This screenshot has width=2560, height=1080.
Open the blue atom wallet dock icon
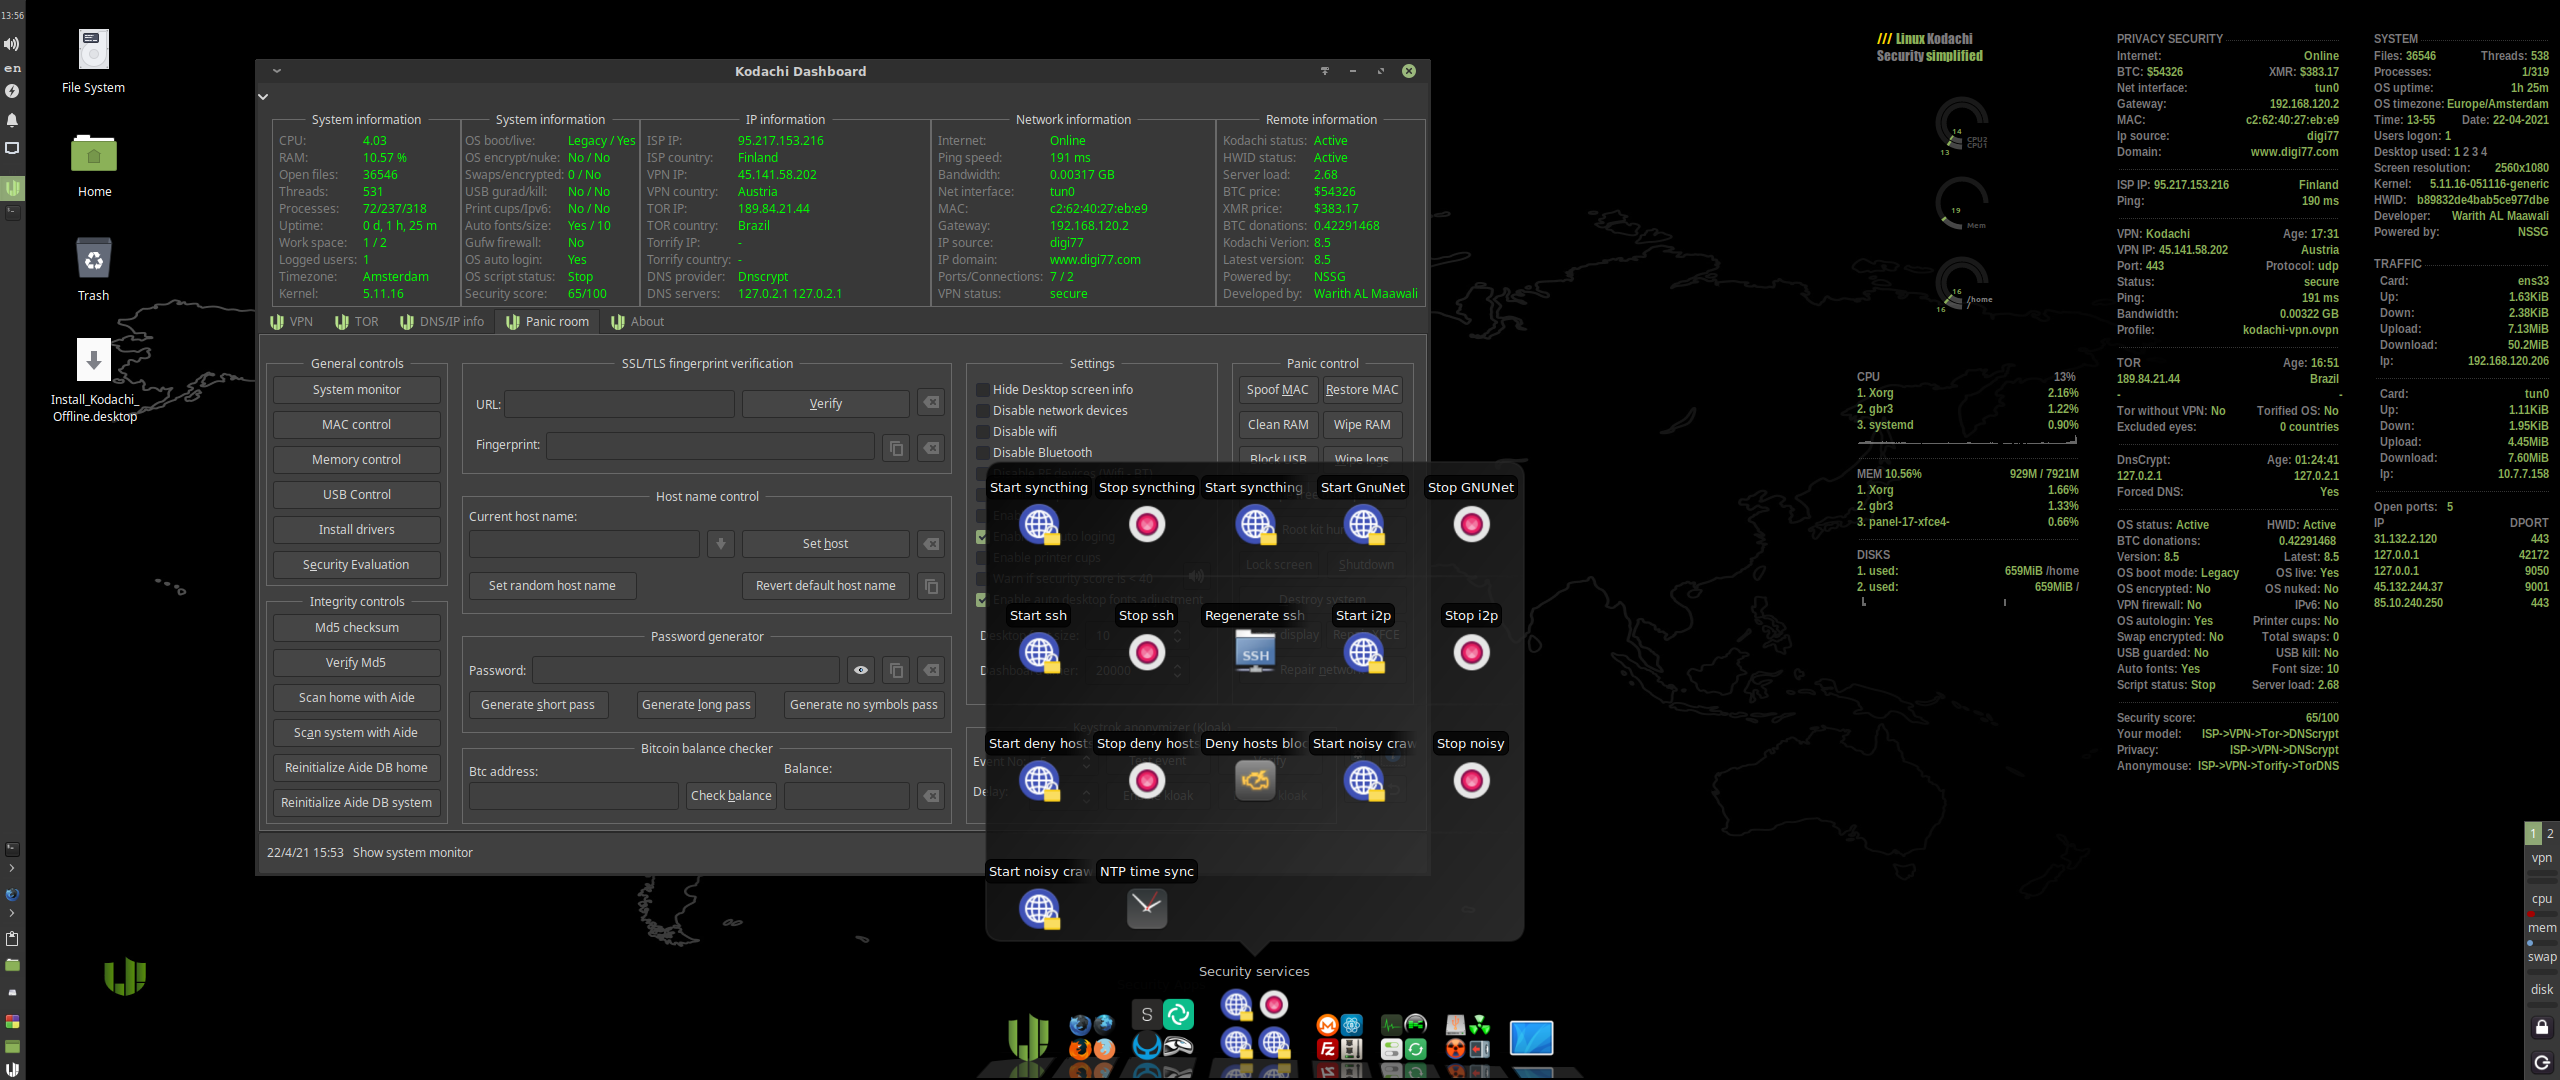[1352, 1025]
